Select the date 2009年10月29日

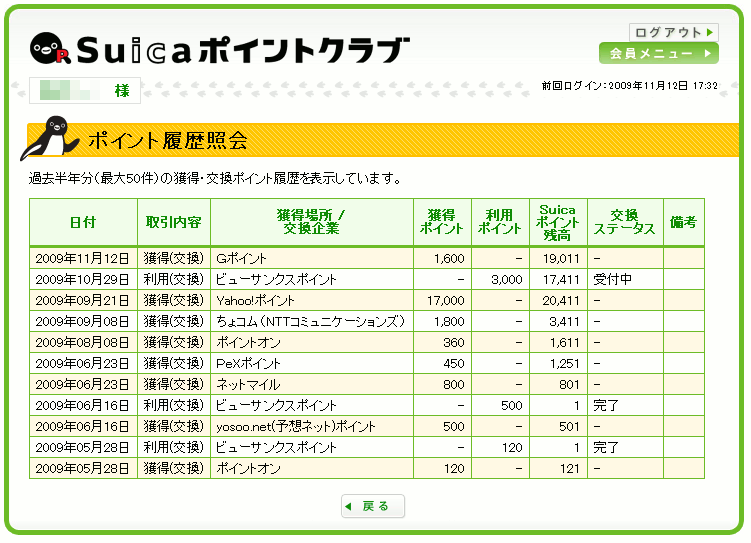click(x=82, y=280)
